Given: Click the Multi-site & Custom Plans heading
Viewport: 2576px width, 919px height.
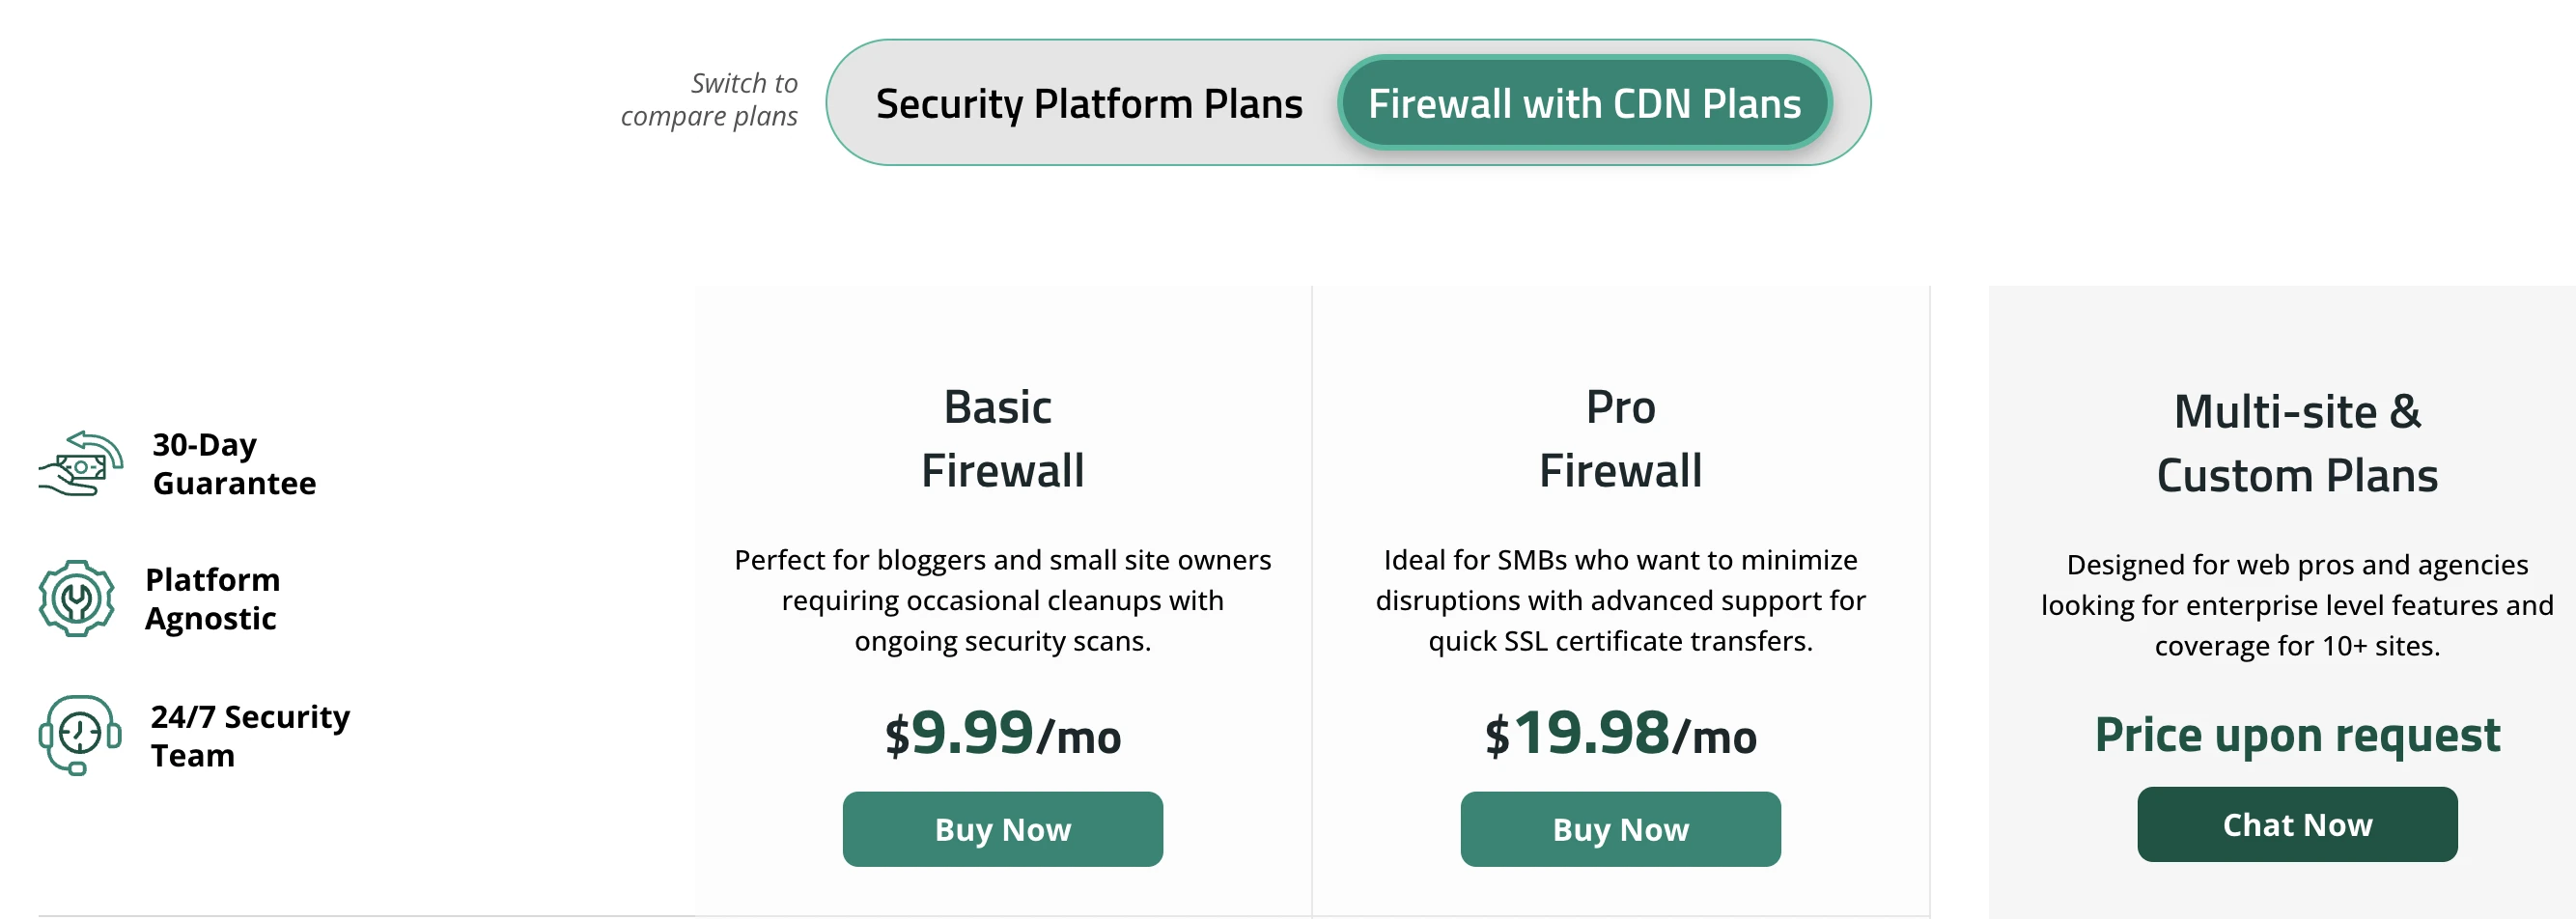Looking at the screenshot, I should (2296, 443).
